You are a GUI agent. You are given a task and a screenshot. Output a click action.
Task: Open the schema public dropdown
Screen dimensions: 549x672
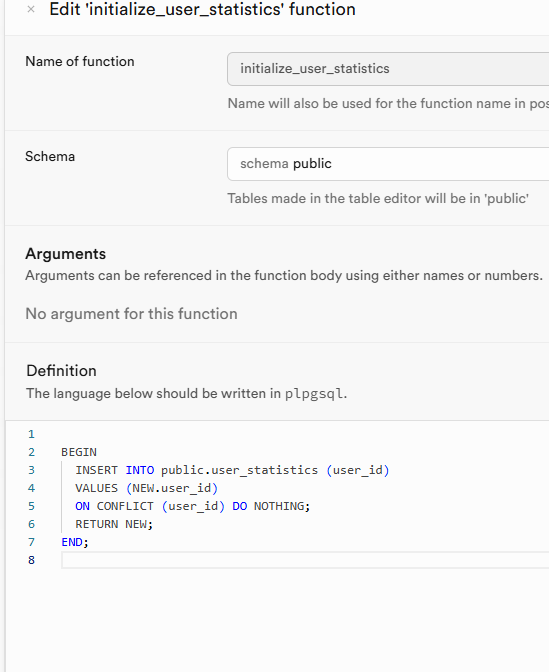pyautogui.click(x=388, y=164)
